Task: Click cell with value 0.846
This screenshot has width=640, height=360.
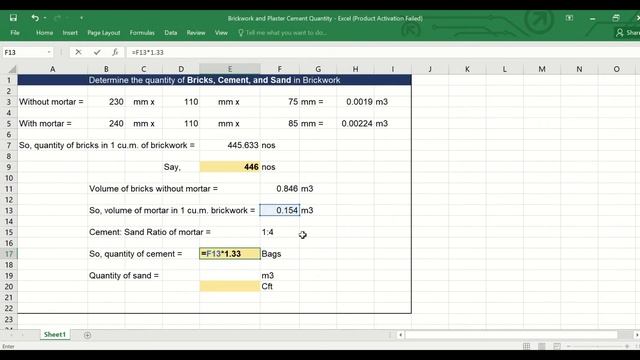Action: coord(280,189)
